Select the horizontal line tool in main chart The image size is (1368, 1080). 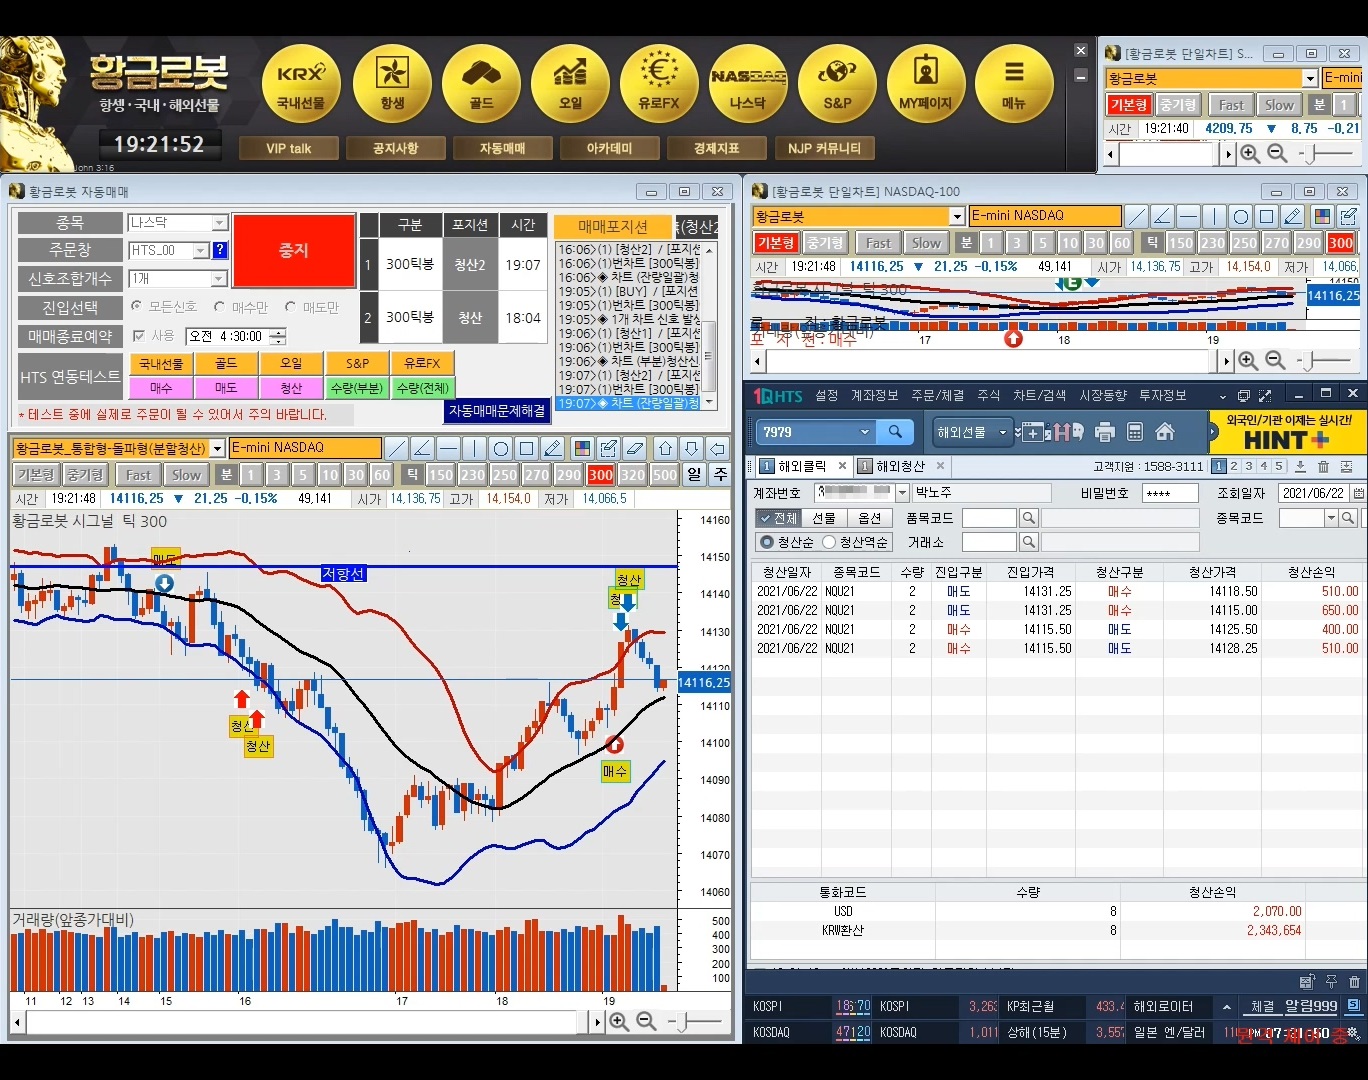tap(449, 448)
